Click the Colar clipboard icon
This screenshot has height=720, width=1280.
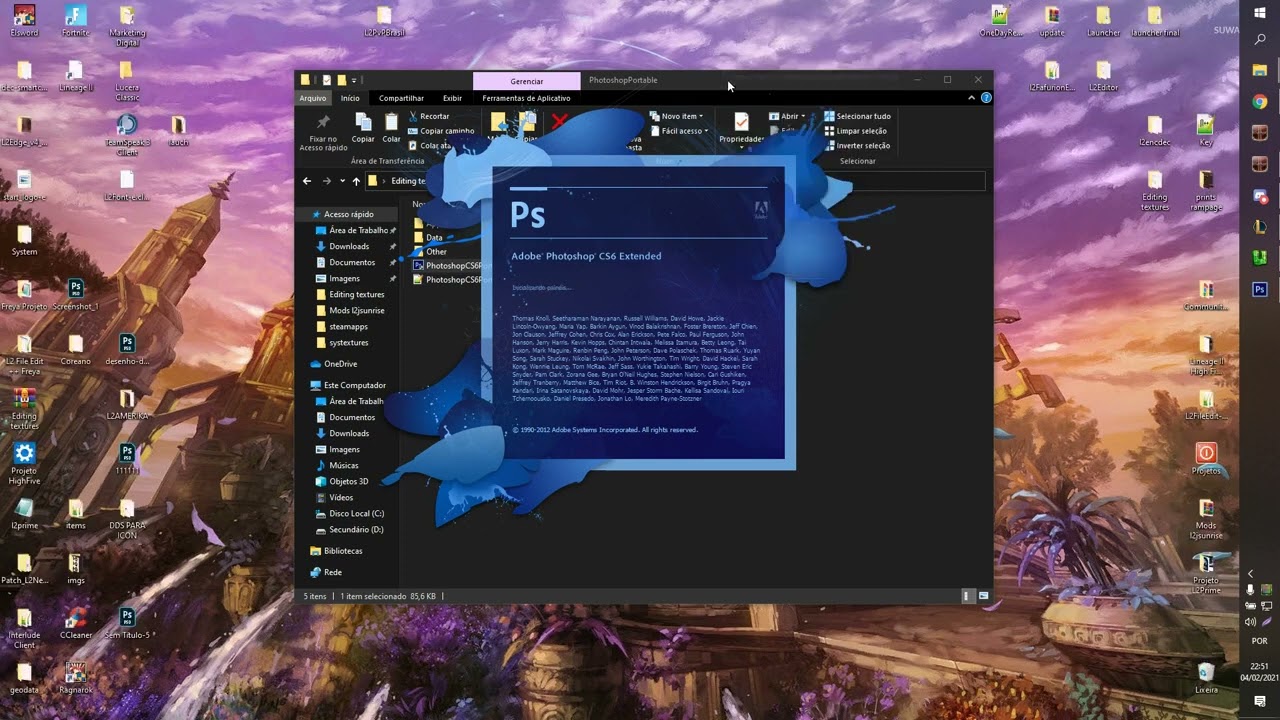click(x=391, y=123)
